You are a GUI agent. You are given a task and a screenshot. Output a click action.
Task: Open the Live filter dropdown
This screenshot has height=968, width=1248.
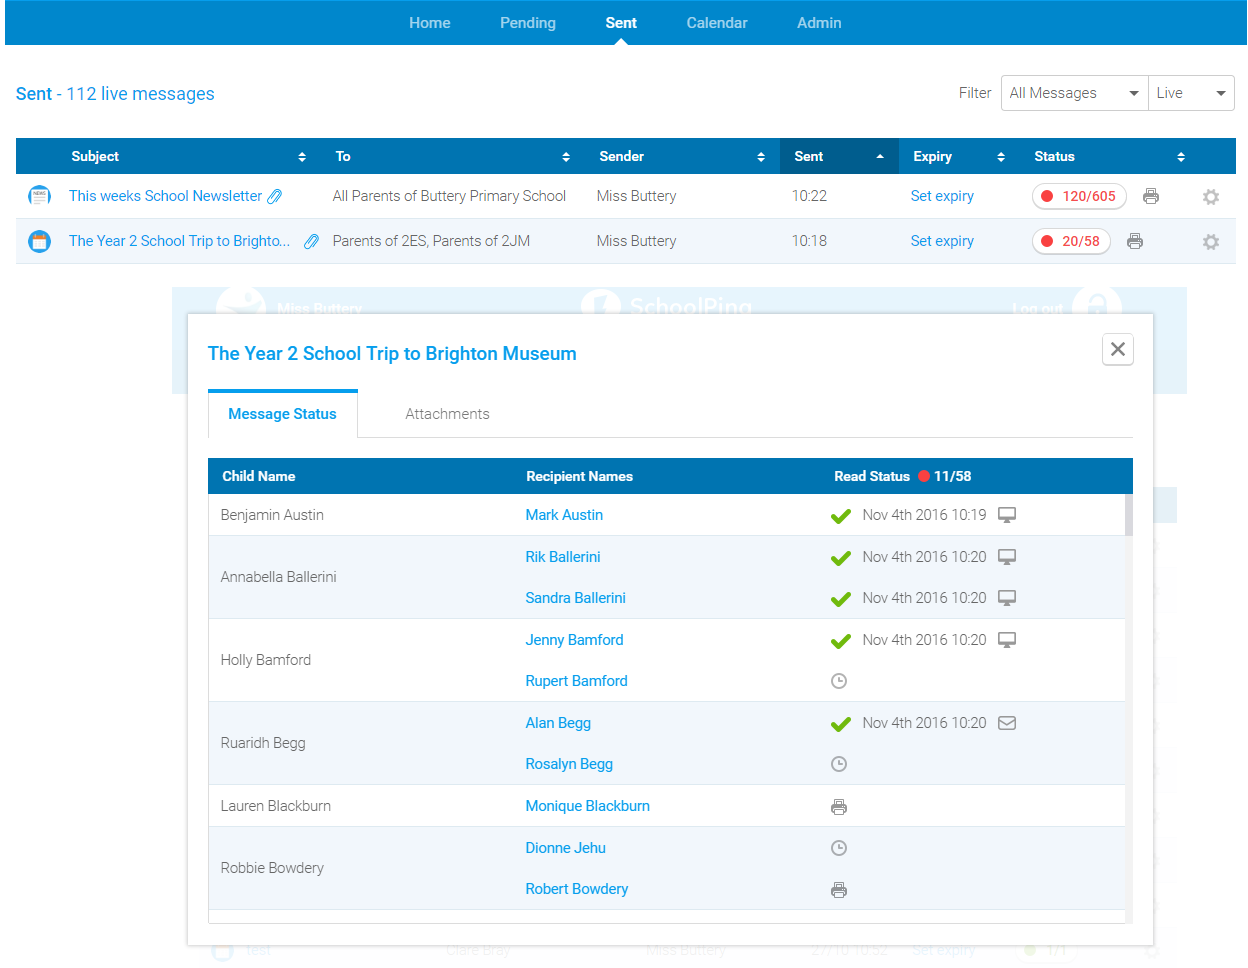pyautogui.click(x=1191, y=93)
